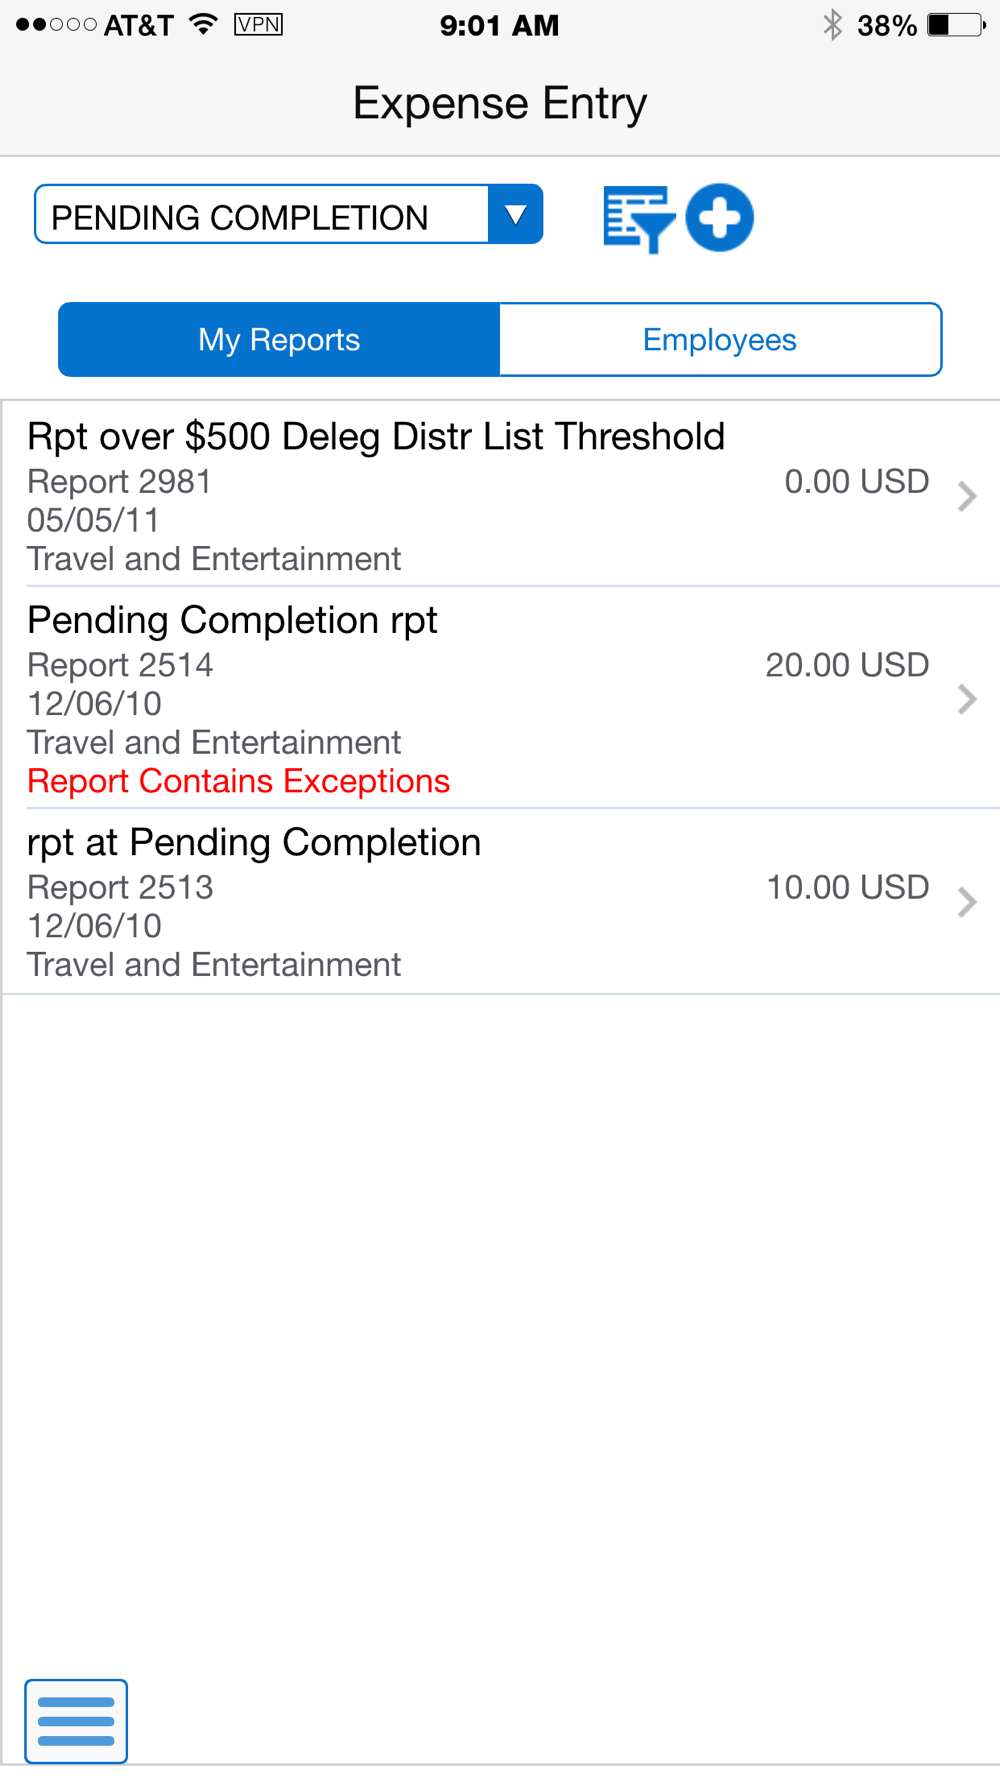Open the hamburger menu button

coord(76,1721)
